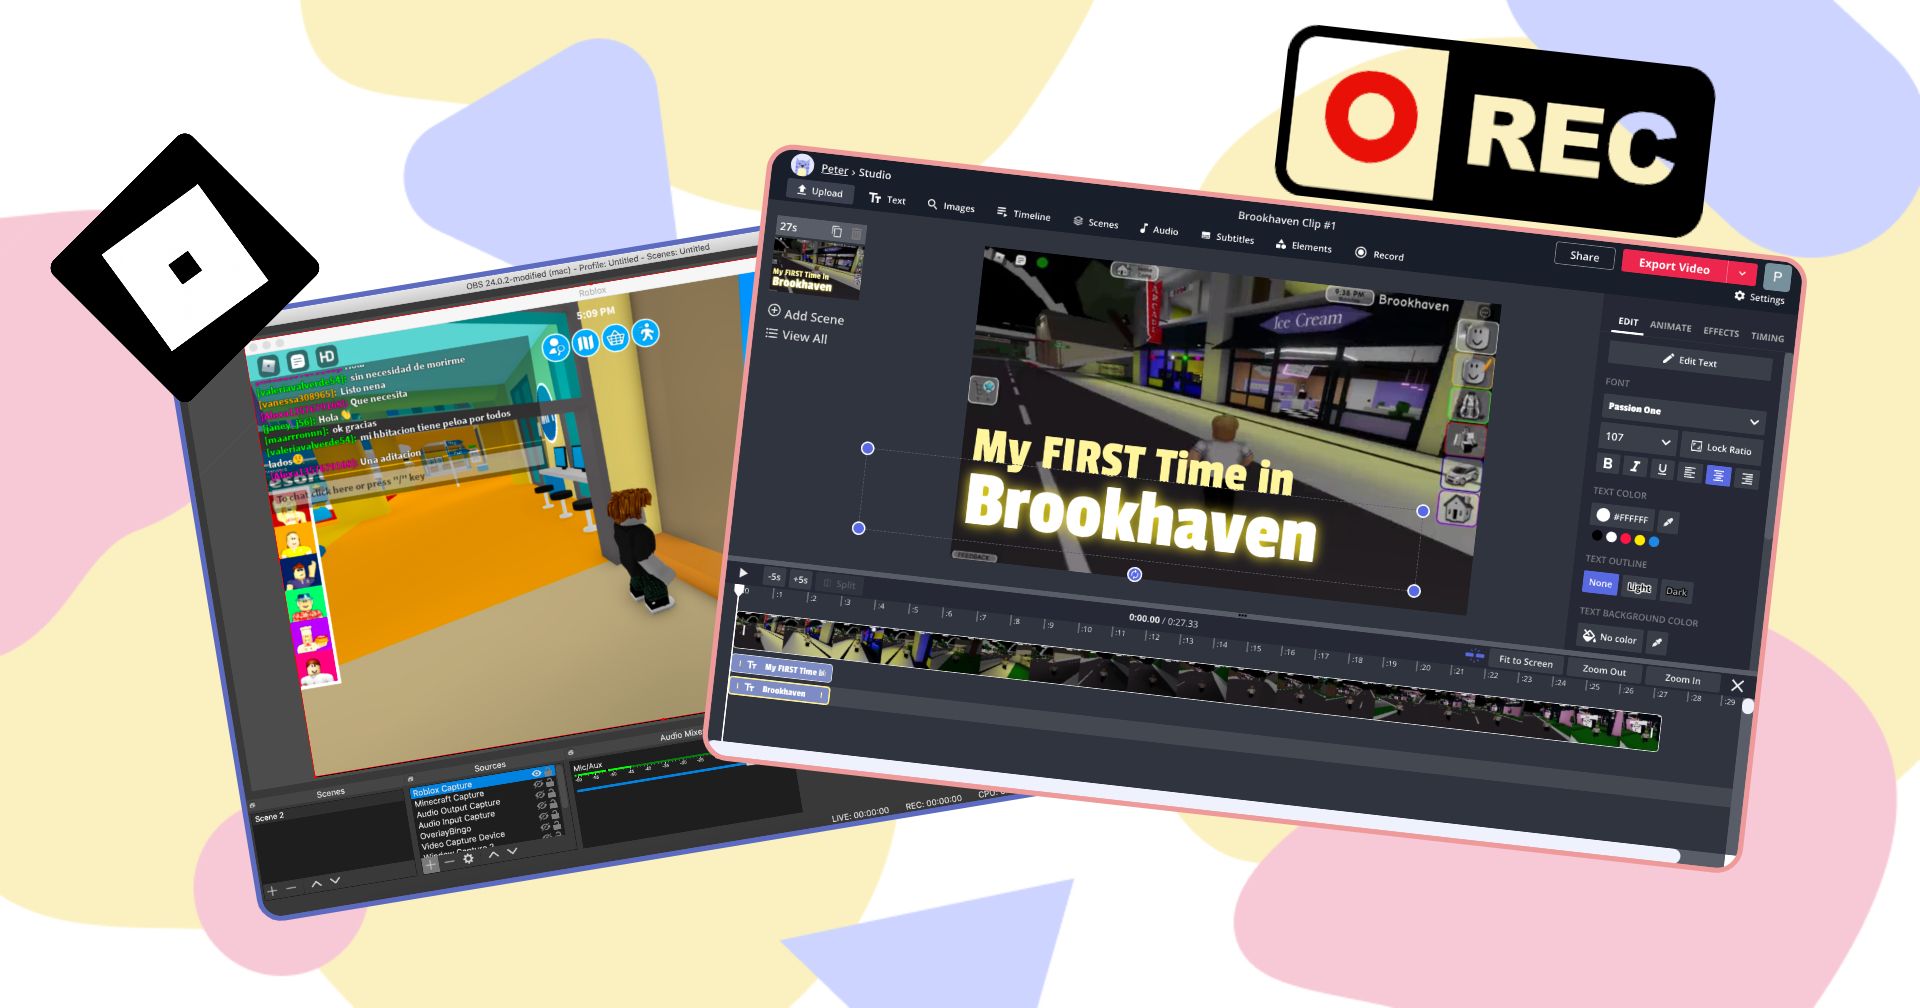Click the rotate handle below the title text
The image size is (1920, 1008).
tap(1134, 574)
